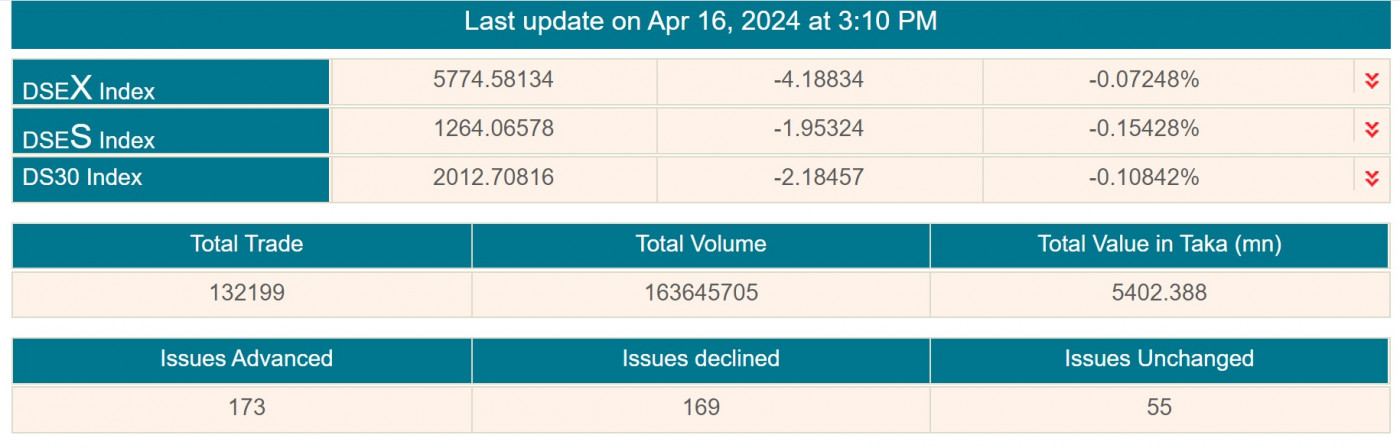
Task: Click the last update timestamp banner
Action: tap(700, 22)
